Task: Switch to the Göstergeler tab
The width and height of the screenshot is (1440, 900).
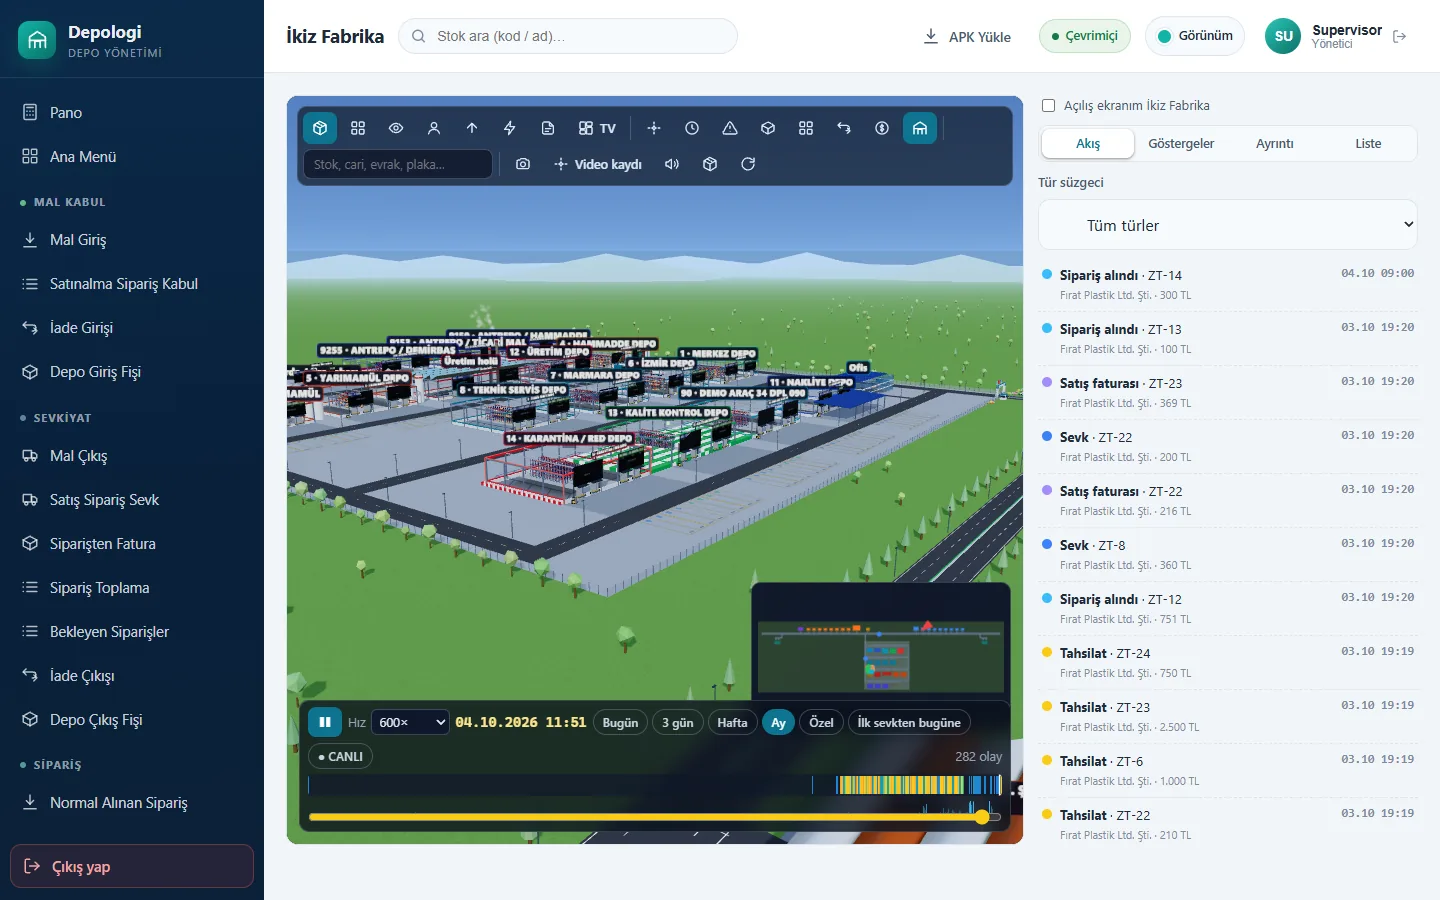Action: coord(1181,144)
